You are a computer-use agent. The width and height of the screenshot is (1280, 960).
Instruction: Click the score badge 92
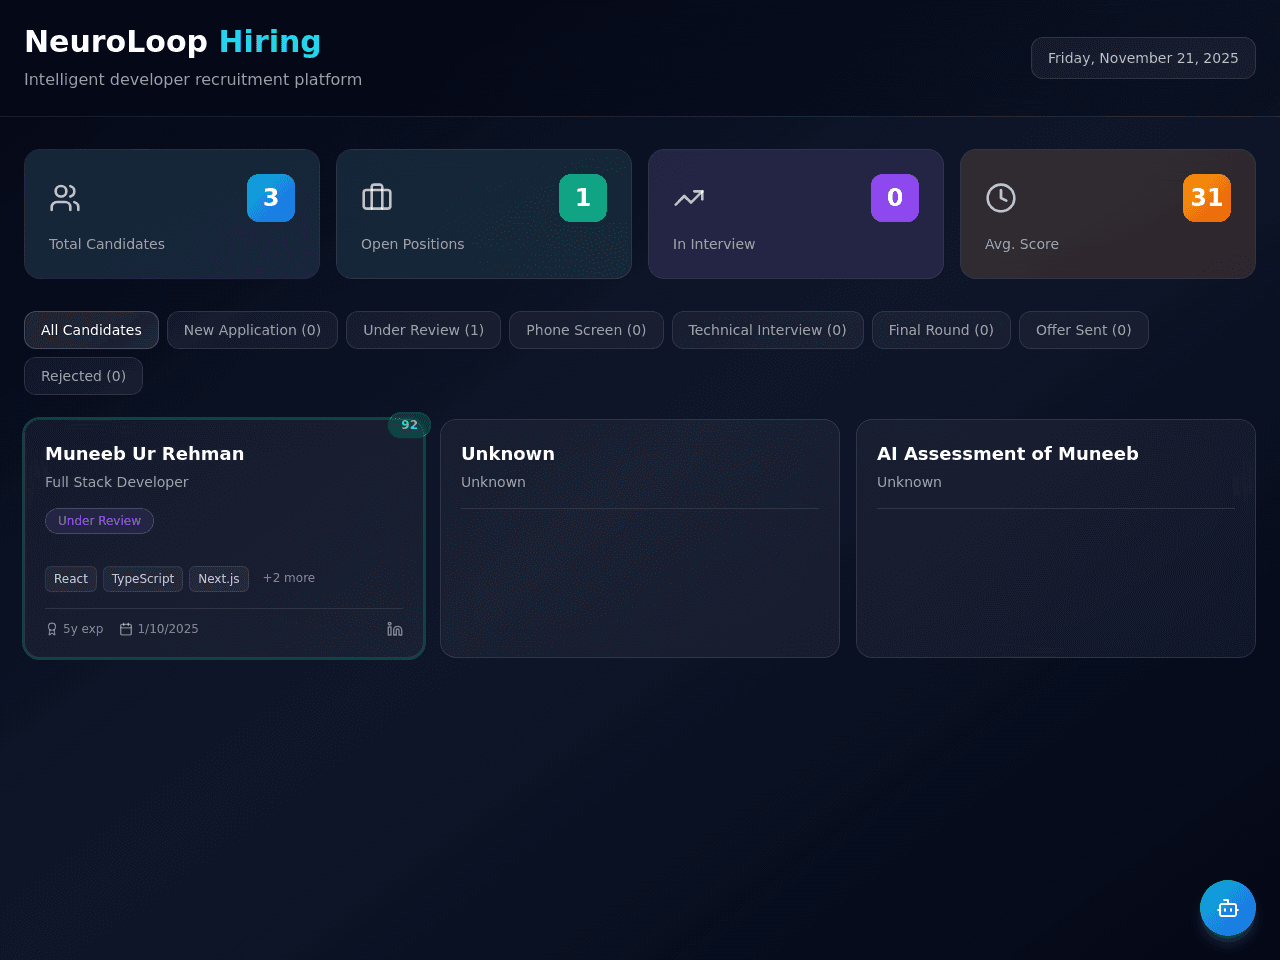(409, 425)
